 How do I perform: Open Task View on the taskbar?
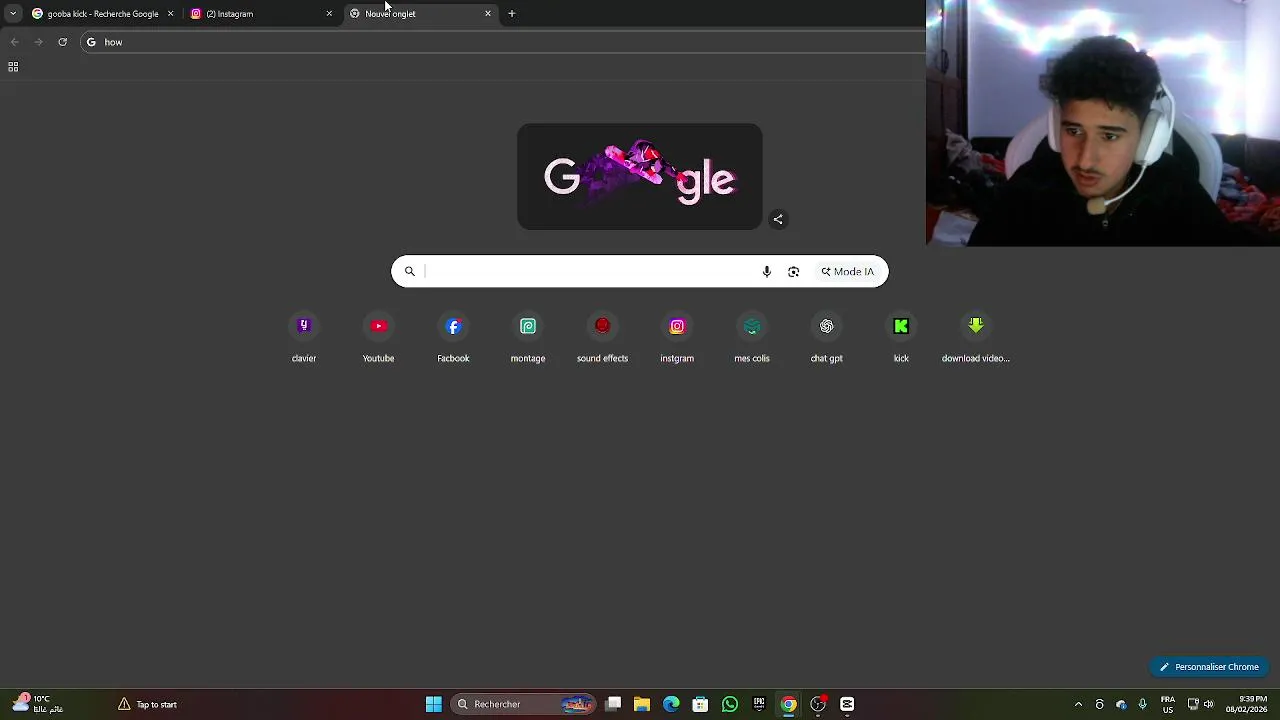[x=613, y=704]
